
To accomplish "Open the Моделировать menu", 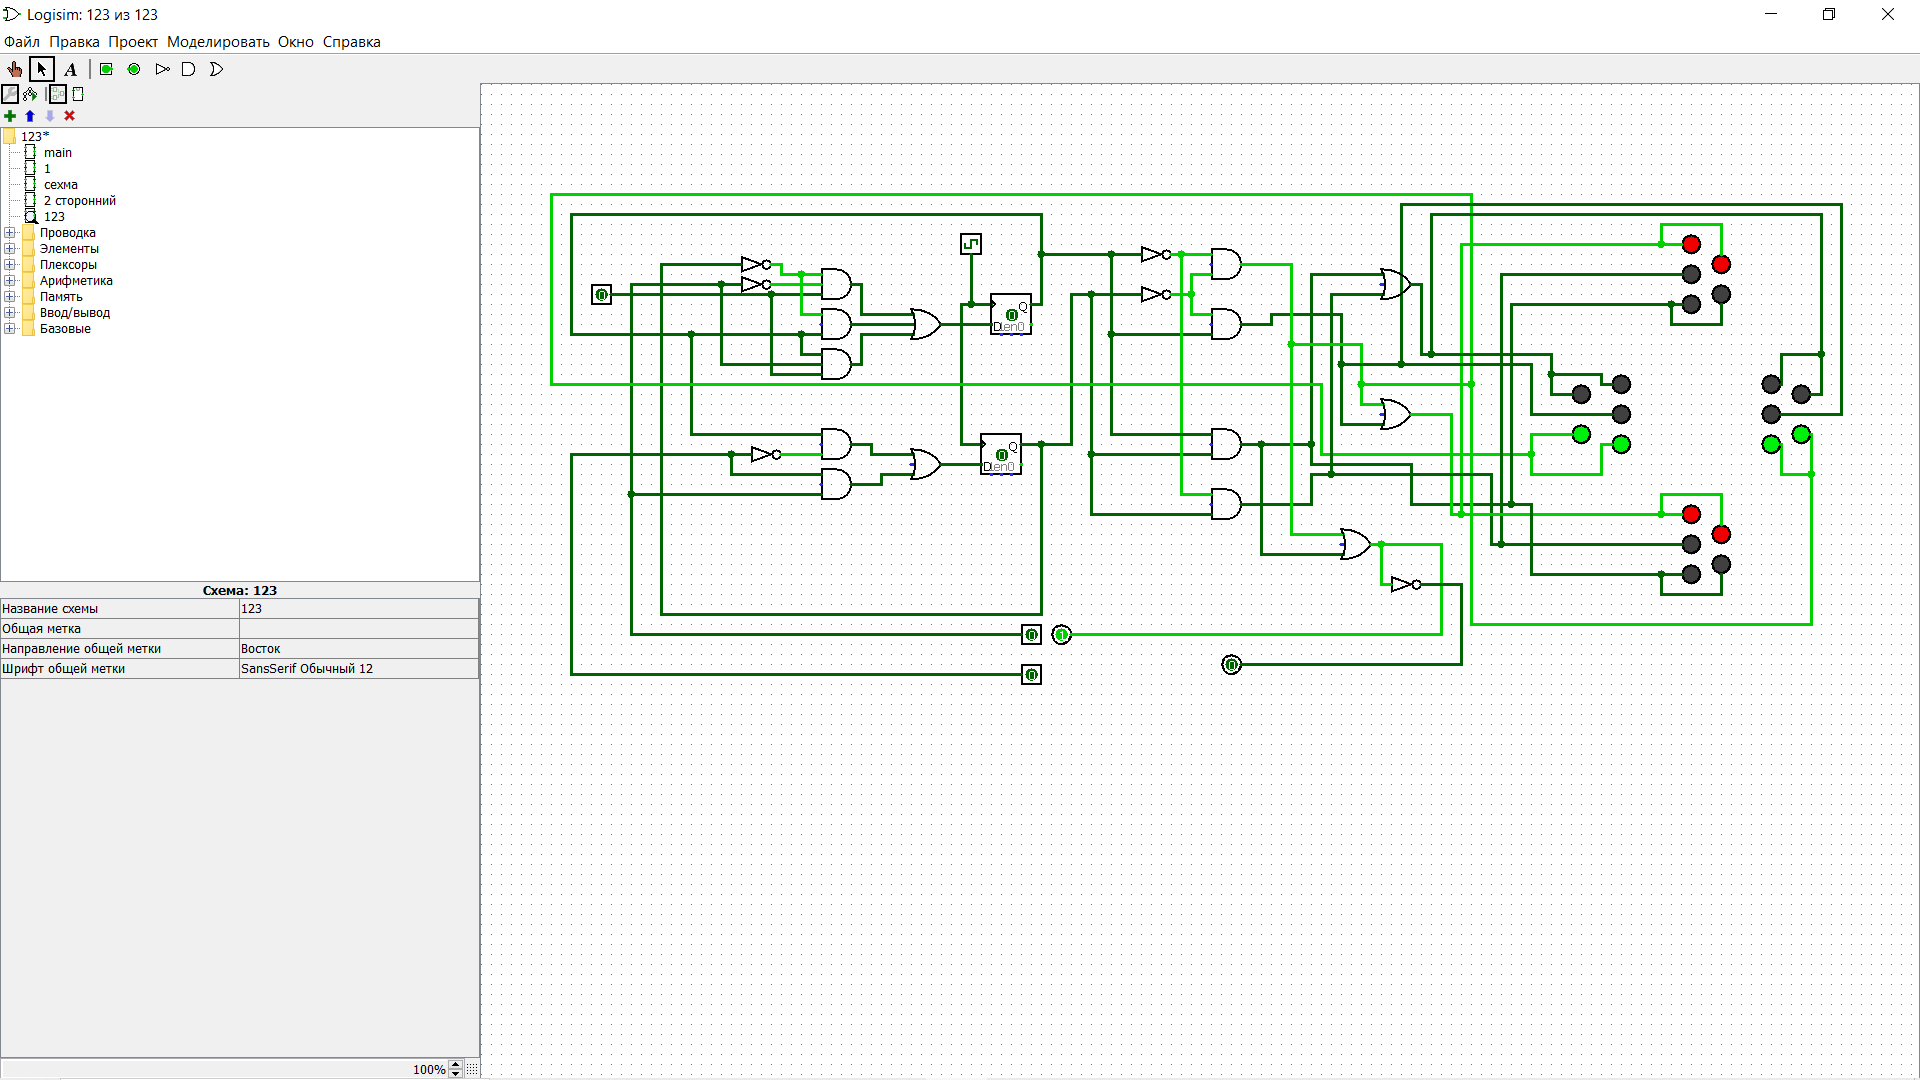I will tap(218, 42).
